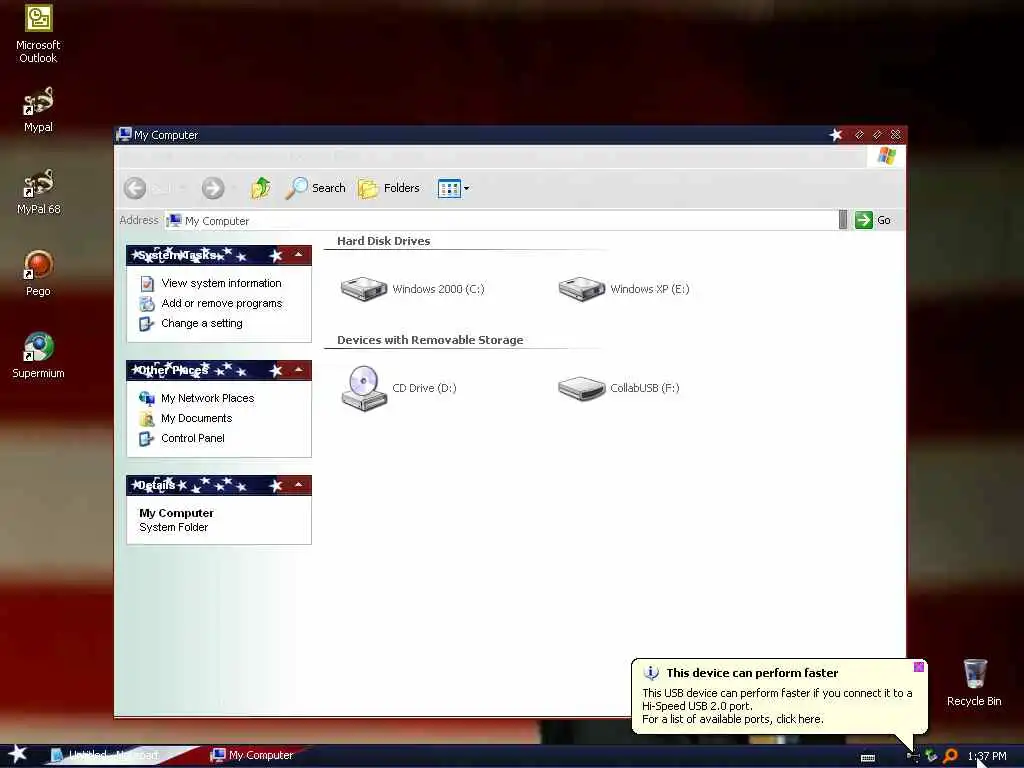Viewport: 1024px width, 768px height.
Task: Click the Go button
Action: coord(873,220)
